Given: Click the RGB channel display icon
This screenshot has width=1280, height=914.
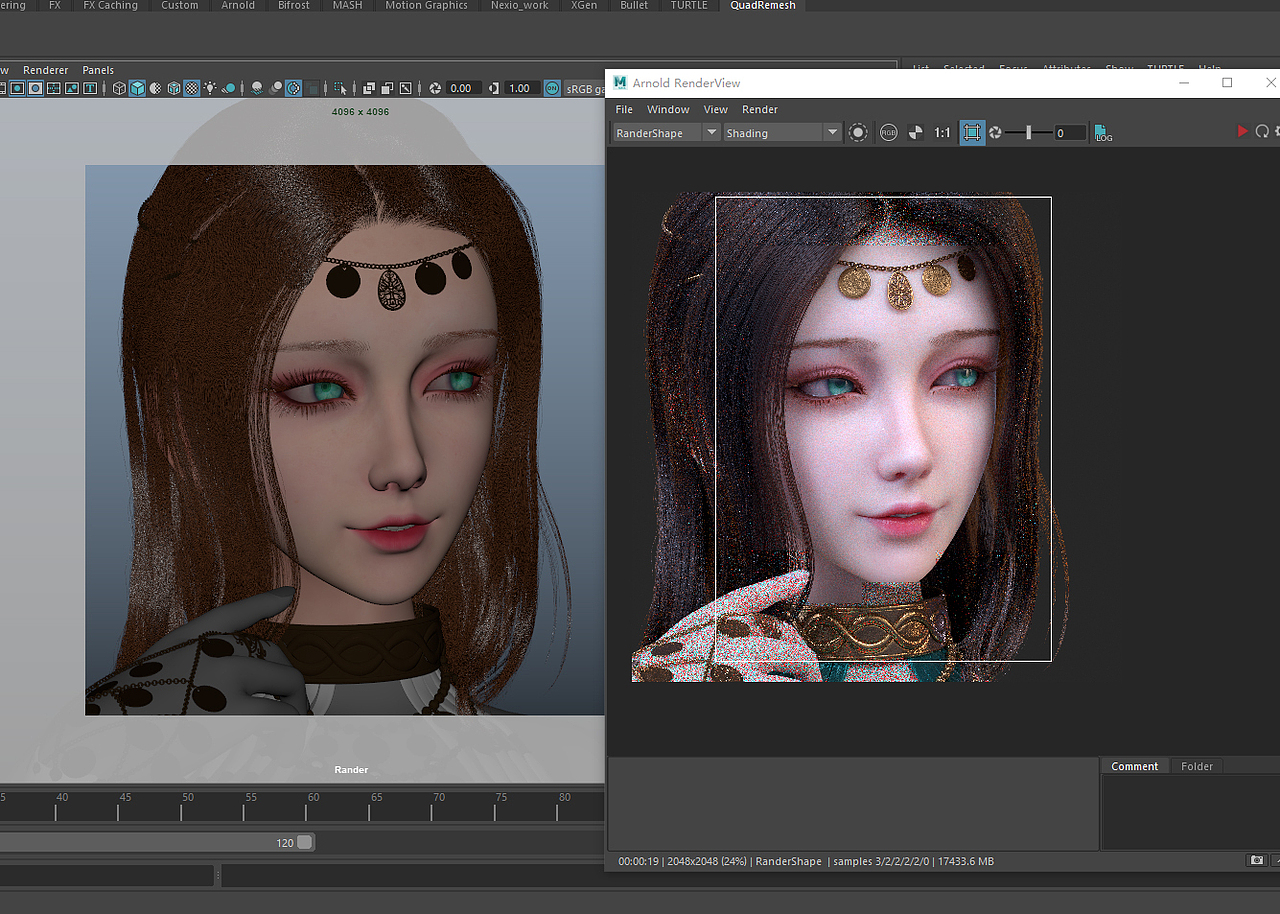Looking at the screenshot, I should click(888, 133).
